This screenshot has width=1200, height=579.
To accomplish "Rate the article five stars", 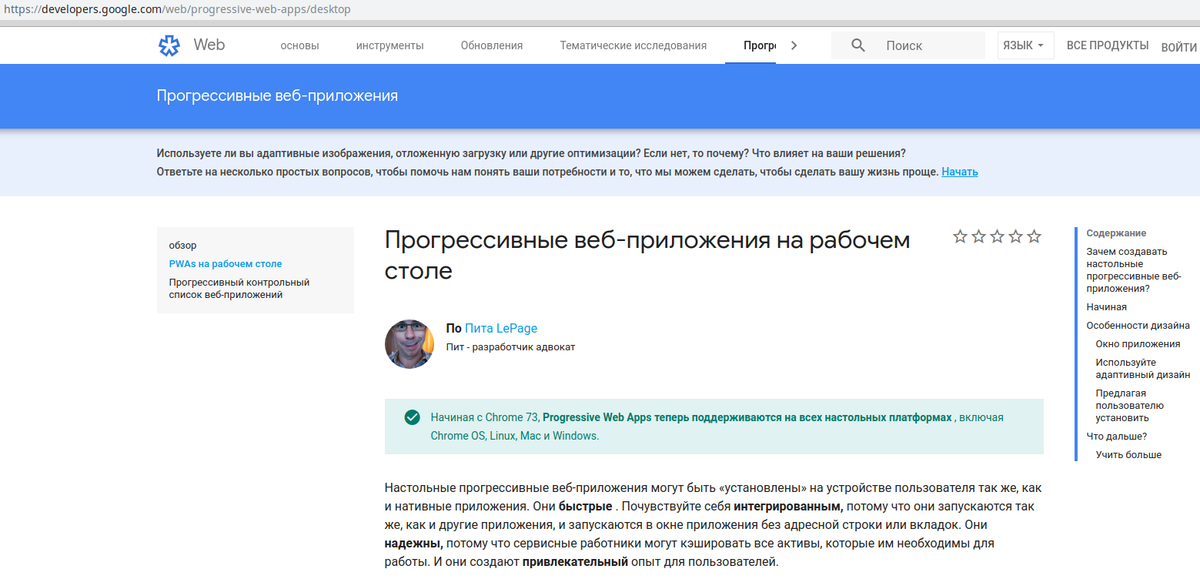I will point(1034,237).
